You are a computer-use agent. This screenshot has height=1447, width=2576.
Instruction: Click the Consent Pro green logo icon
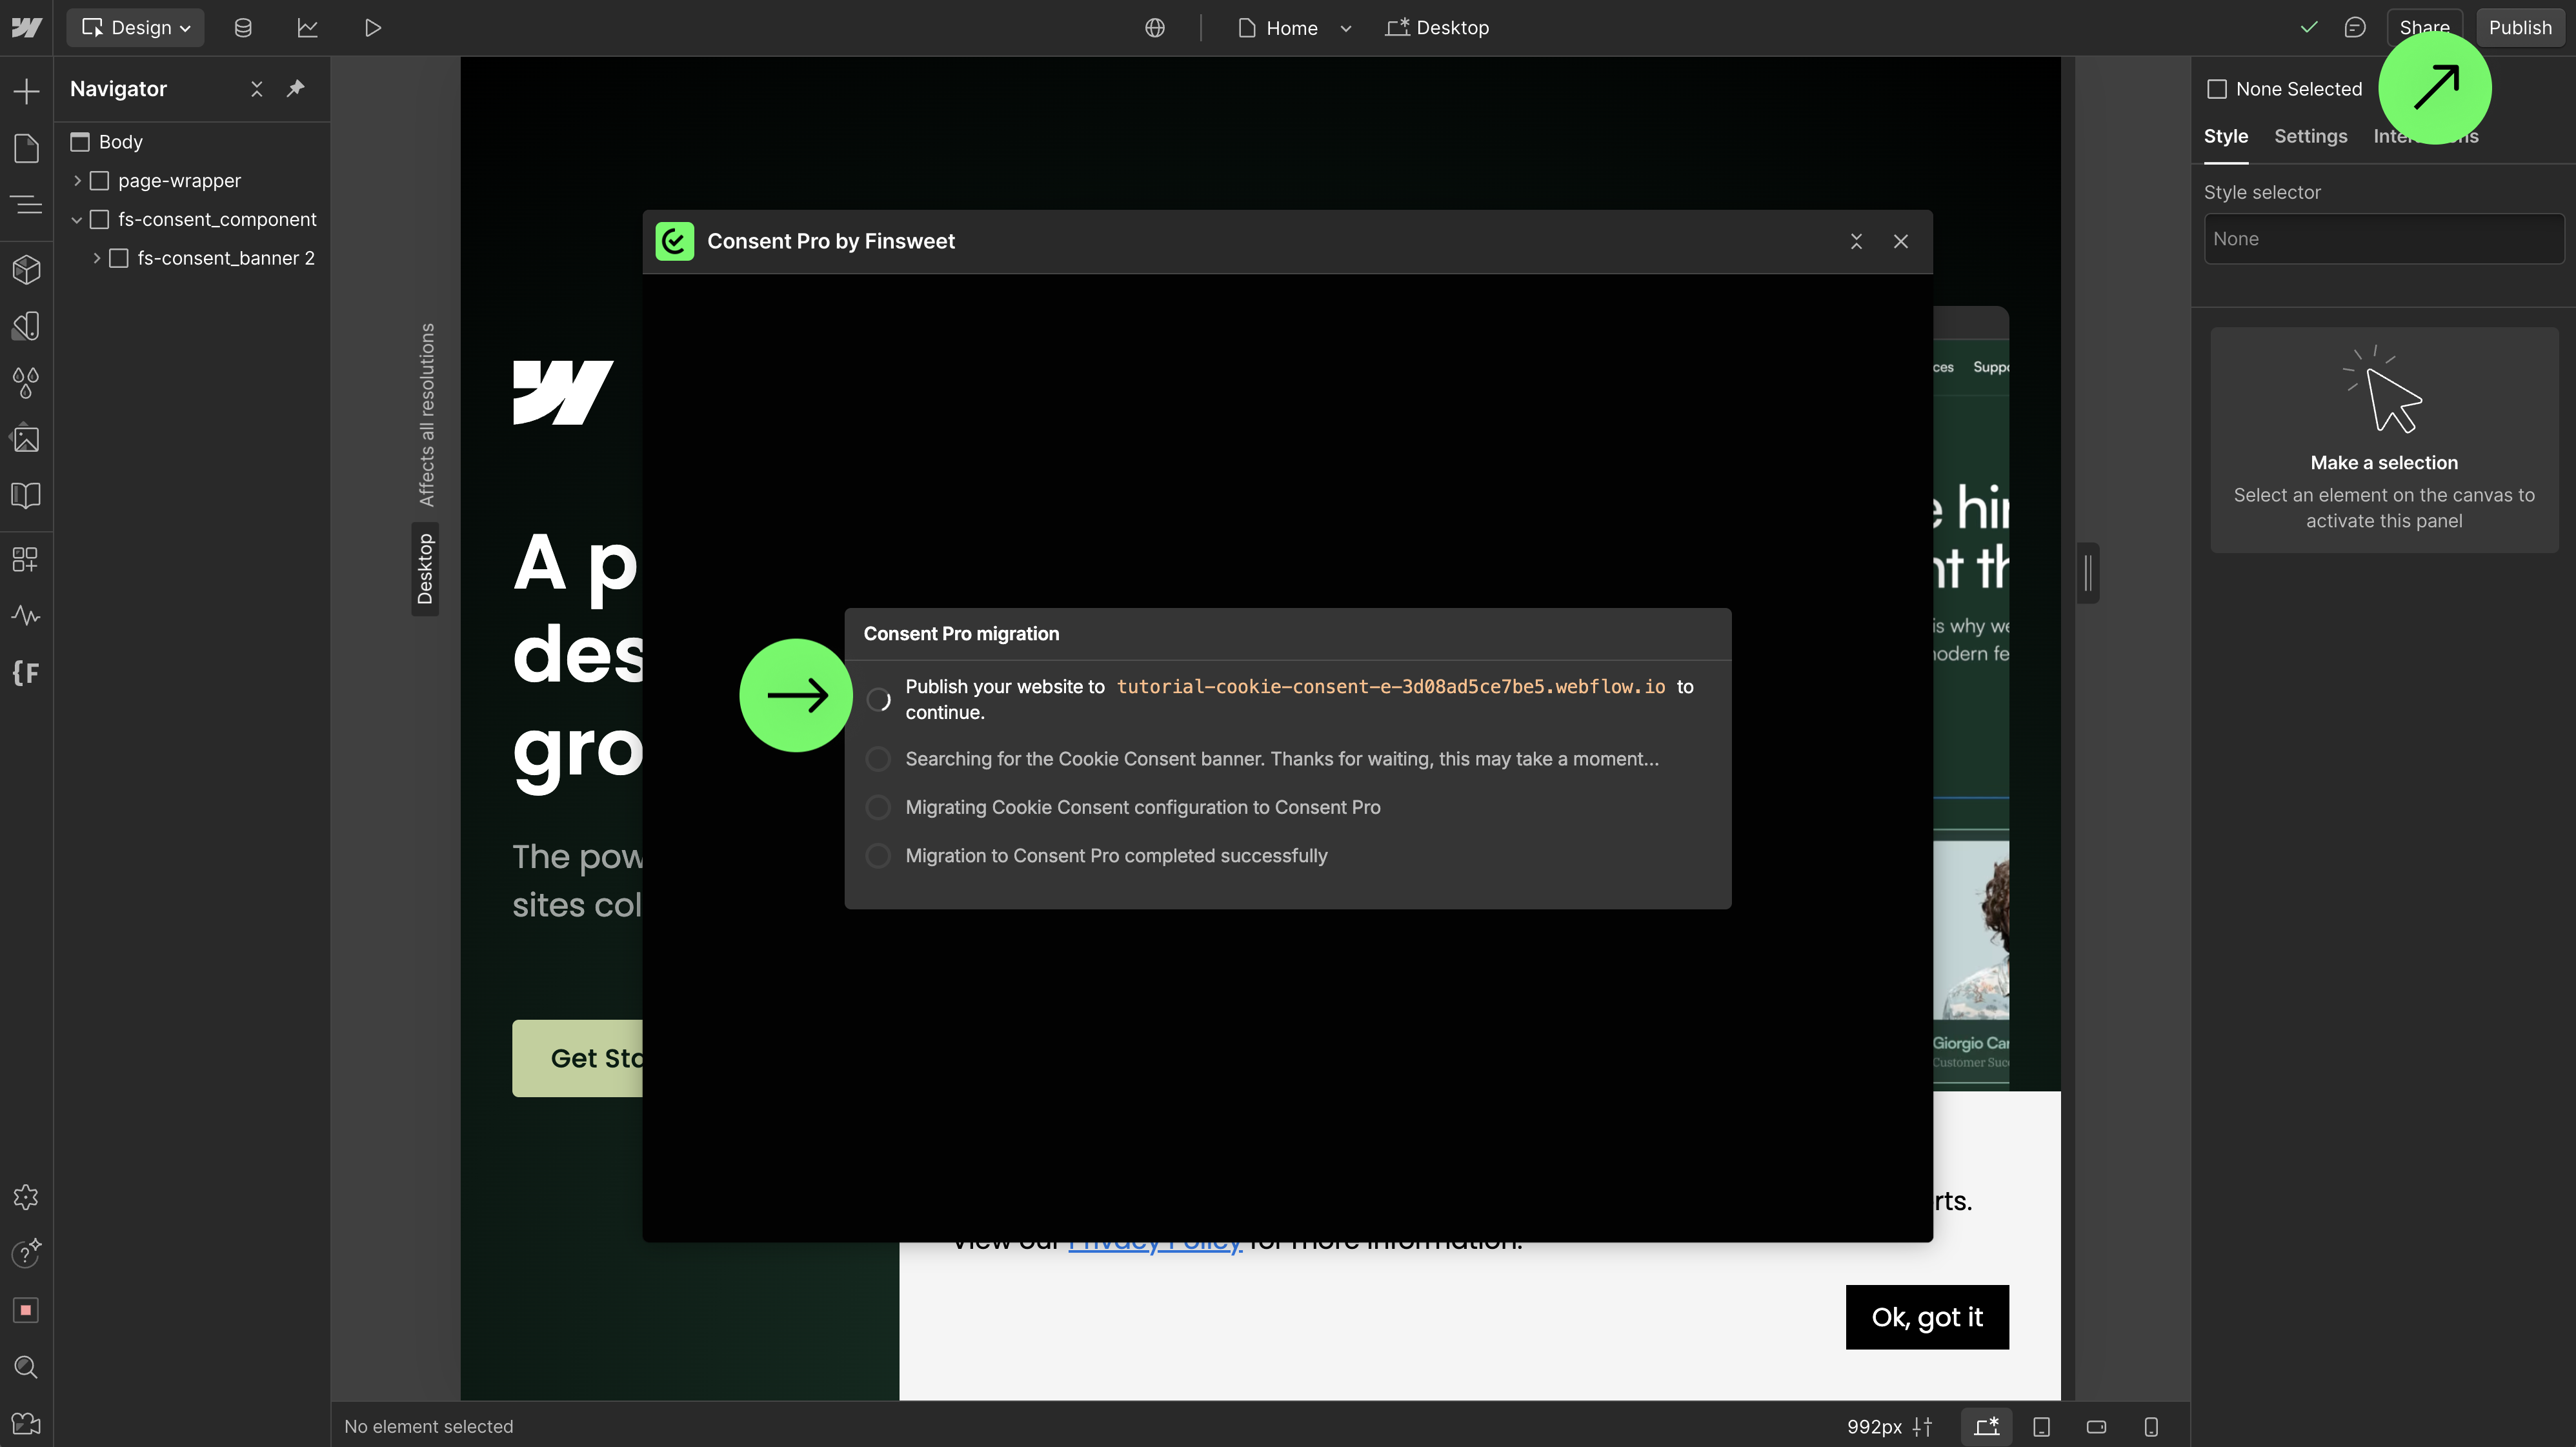(x=675, y=241)
